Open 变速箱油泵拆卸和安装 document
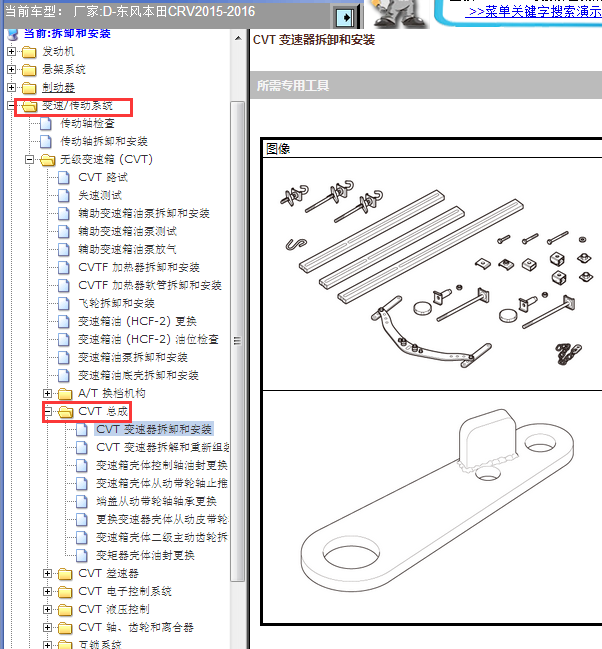The height and width of the screenshot is (649, 602). (133, 357)
